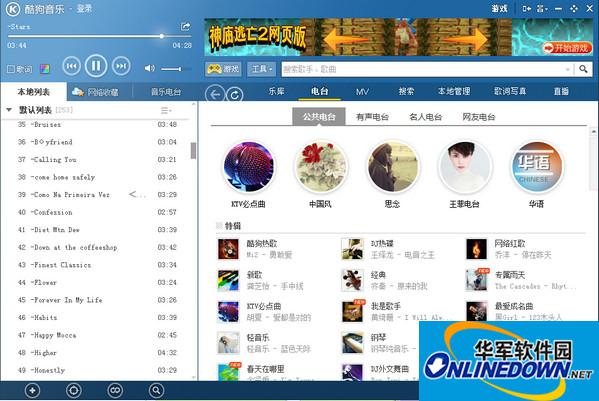Play the DJ热碟 channel icon
The image size is (599, 401).
click(x=352, y=249)
